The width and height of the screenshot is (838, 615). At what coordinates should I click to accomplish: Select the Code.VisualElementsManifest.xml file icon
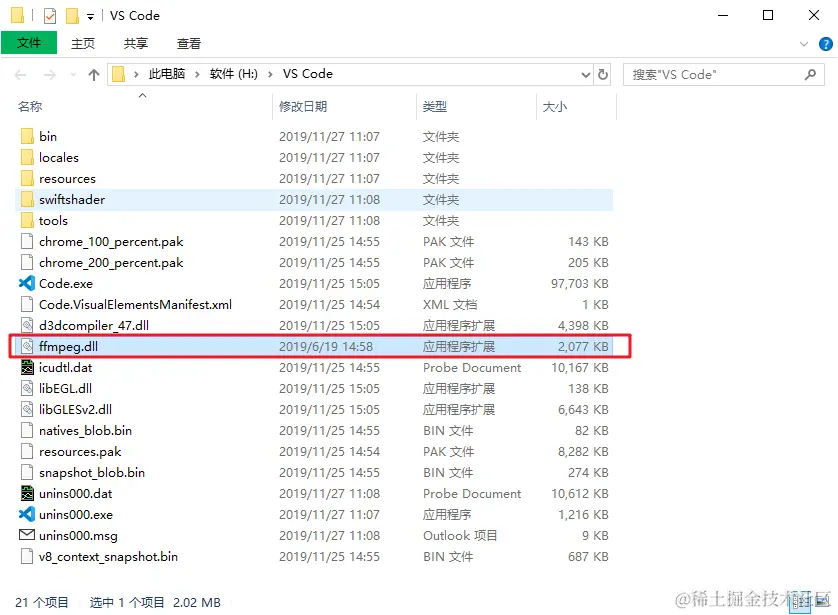point(27,304)
